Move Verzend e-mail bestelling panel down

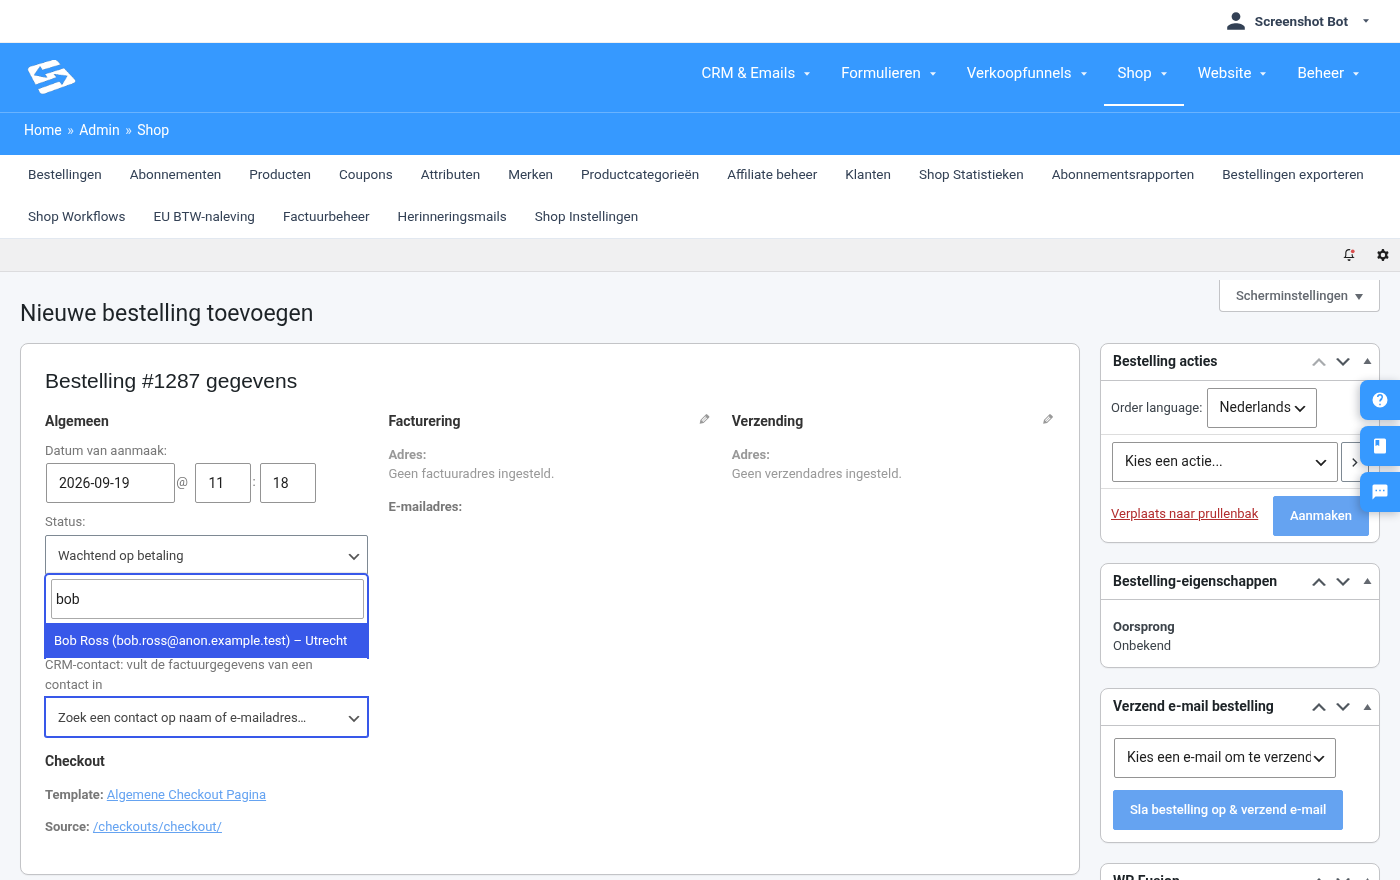click(x=1343, y=707)
